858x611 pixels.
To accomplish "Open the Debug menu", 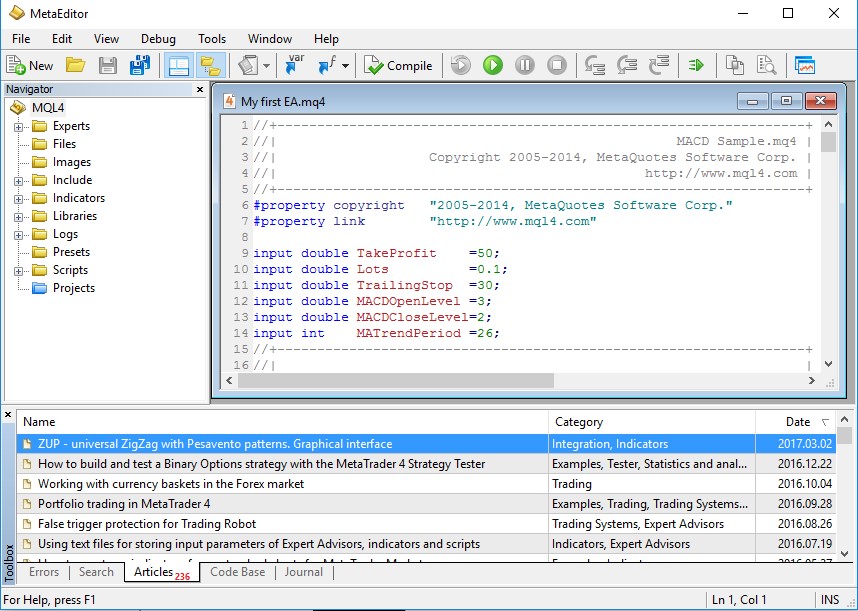I will 158,39.
